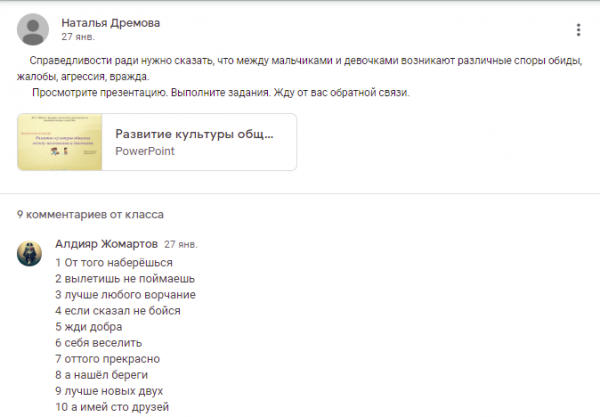Image resolution: width=600 pixels, height=417 pixels.
Task: Click author name Наталья Дремова
Action: [x=110, y=22]
